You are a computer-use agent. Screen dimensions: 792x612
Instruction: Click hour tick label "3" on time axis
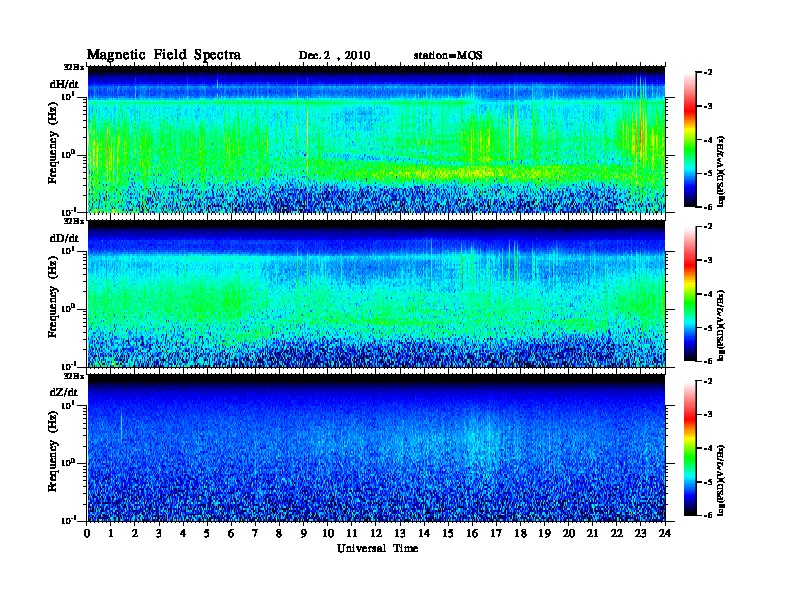(x=159, y=534)
